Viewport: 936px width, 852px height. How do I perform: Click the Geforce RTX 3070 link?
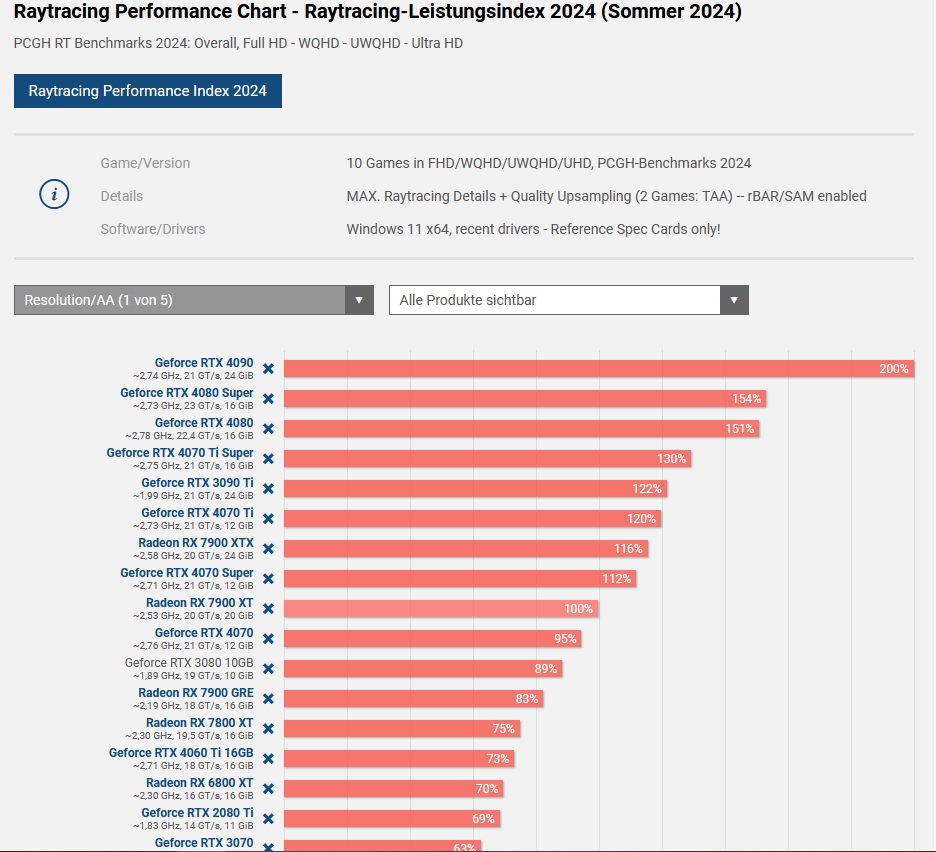tap(204, 842)
